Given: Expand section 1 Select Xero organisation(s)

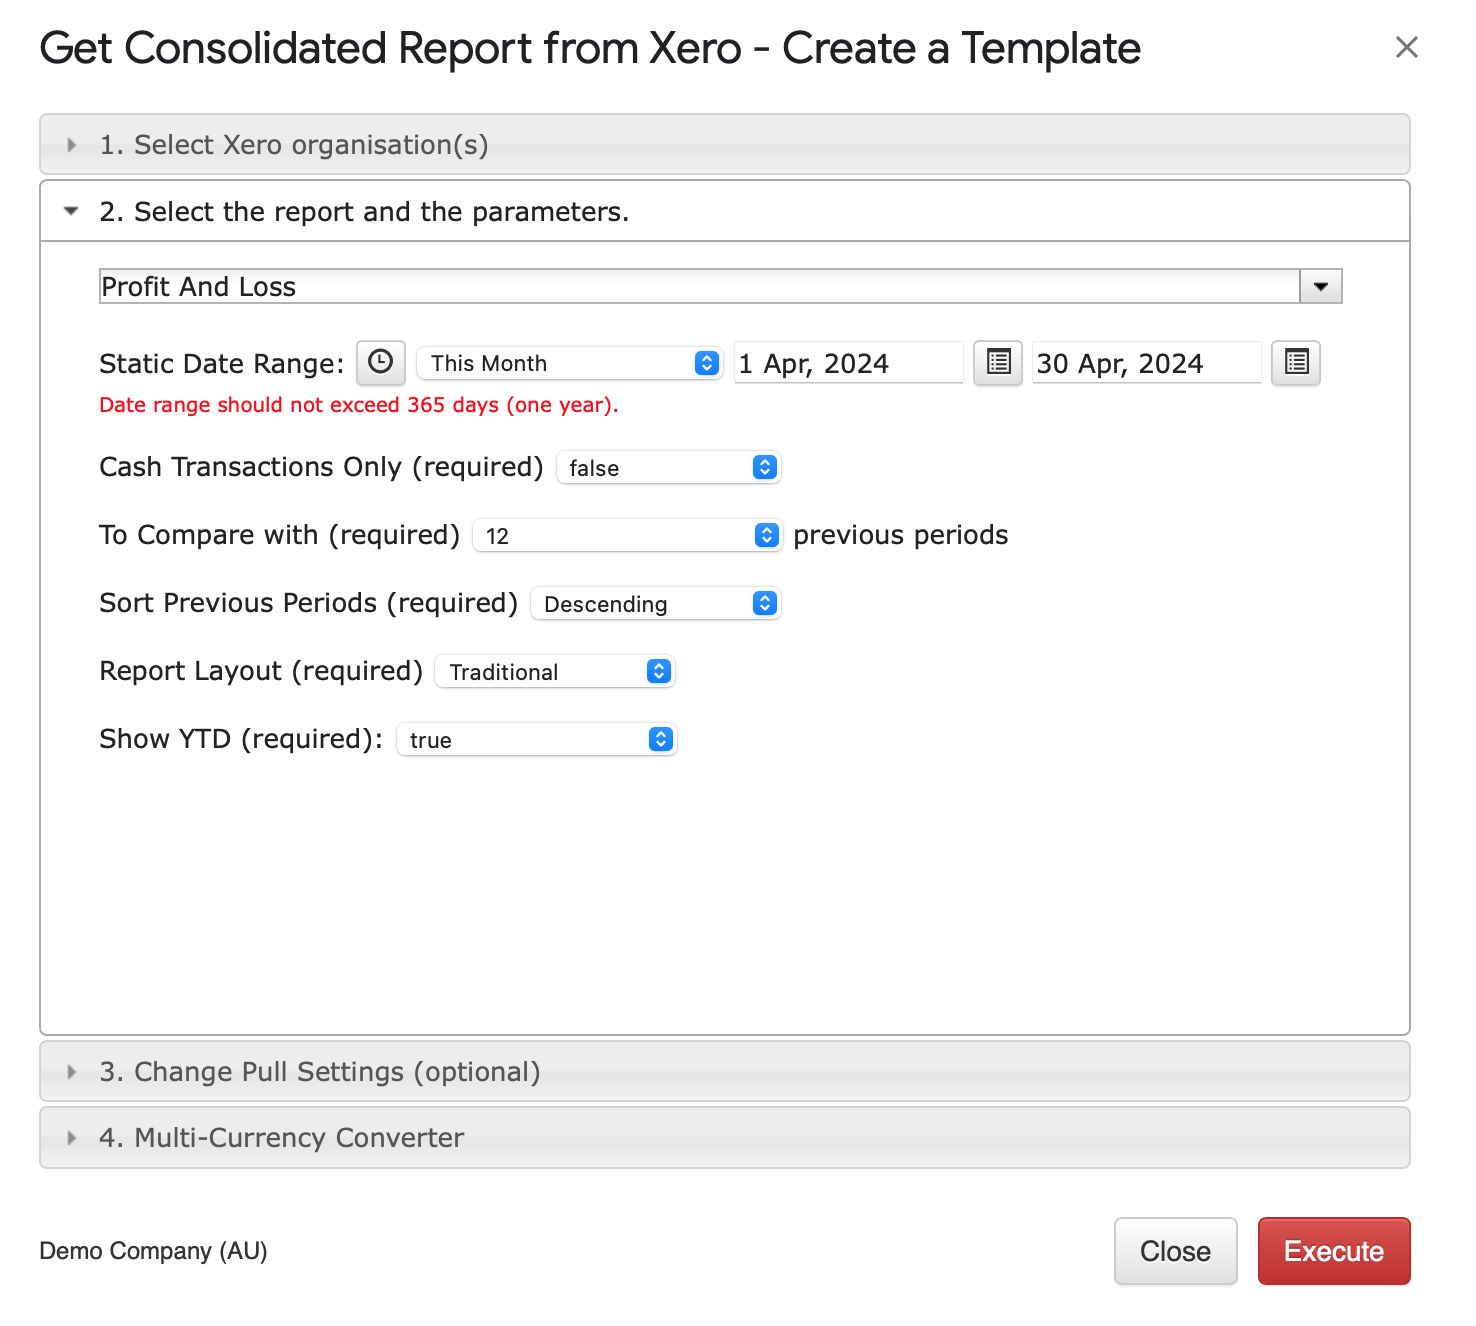Looking at the screenshot, I should click(x=725, y=145).
